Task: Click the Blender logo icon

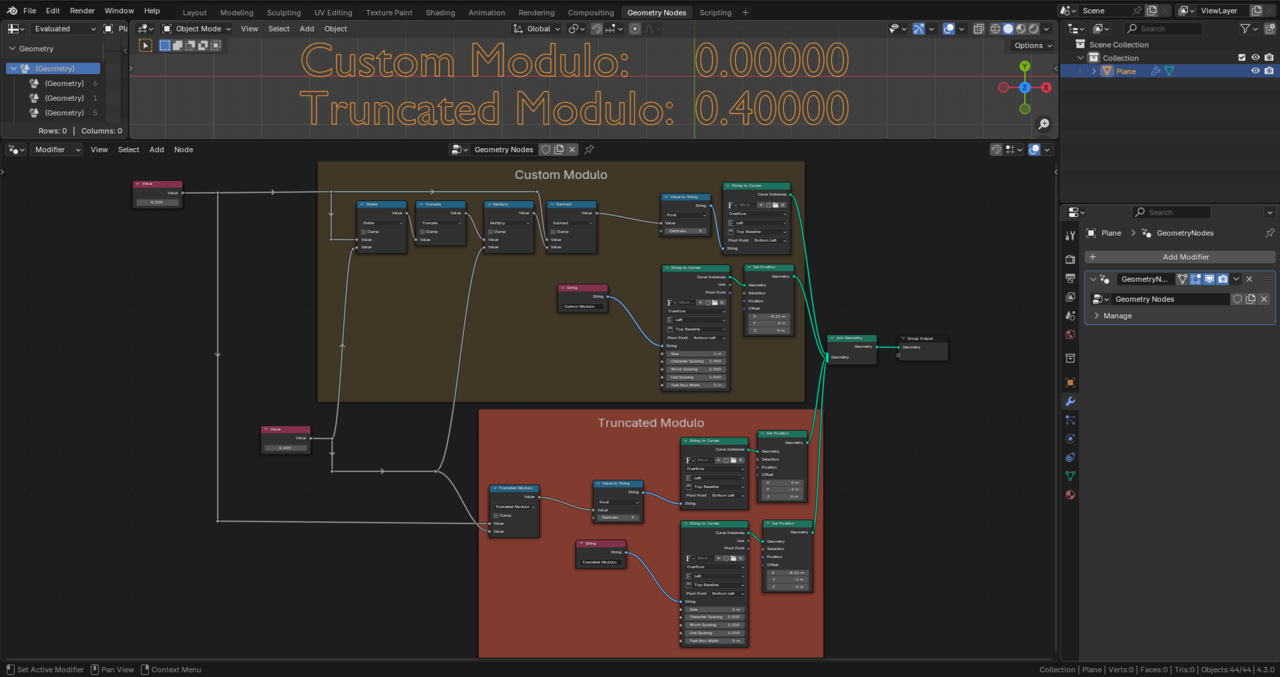Action: pos(10,11)
